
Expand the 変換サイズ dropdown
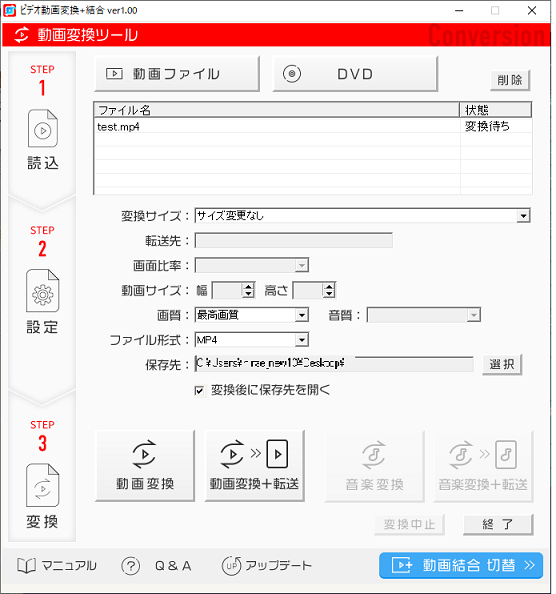pos(523,216)
